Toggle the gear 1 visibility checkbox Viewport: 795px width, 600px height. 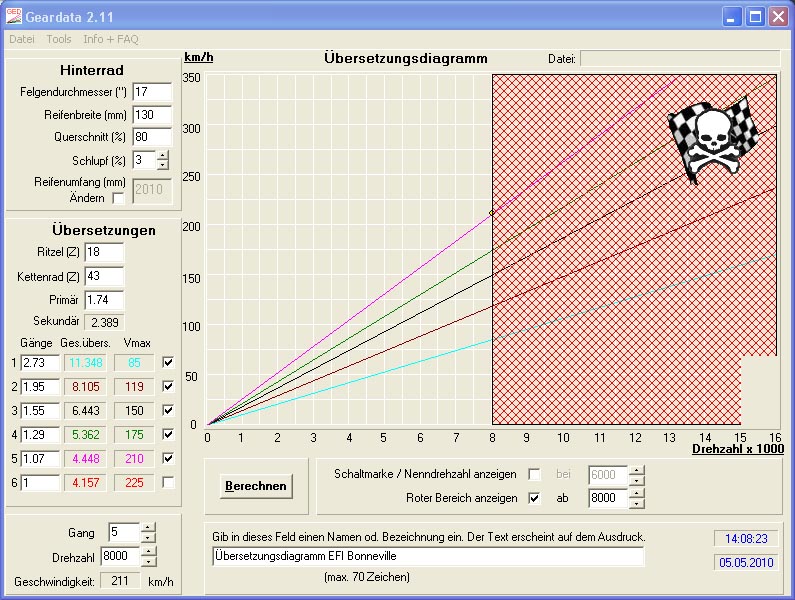click(168, 362)
